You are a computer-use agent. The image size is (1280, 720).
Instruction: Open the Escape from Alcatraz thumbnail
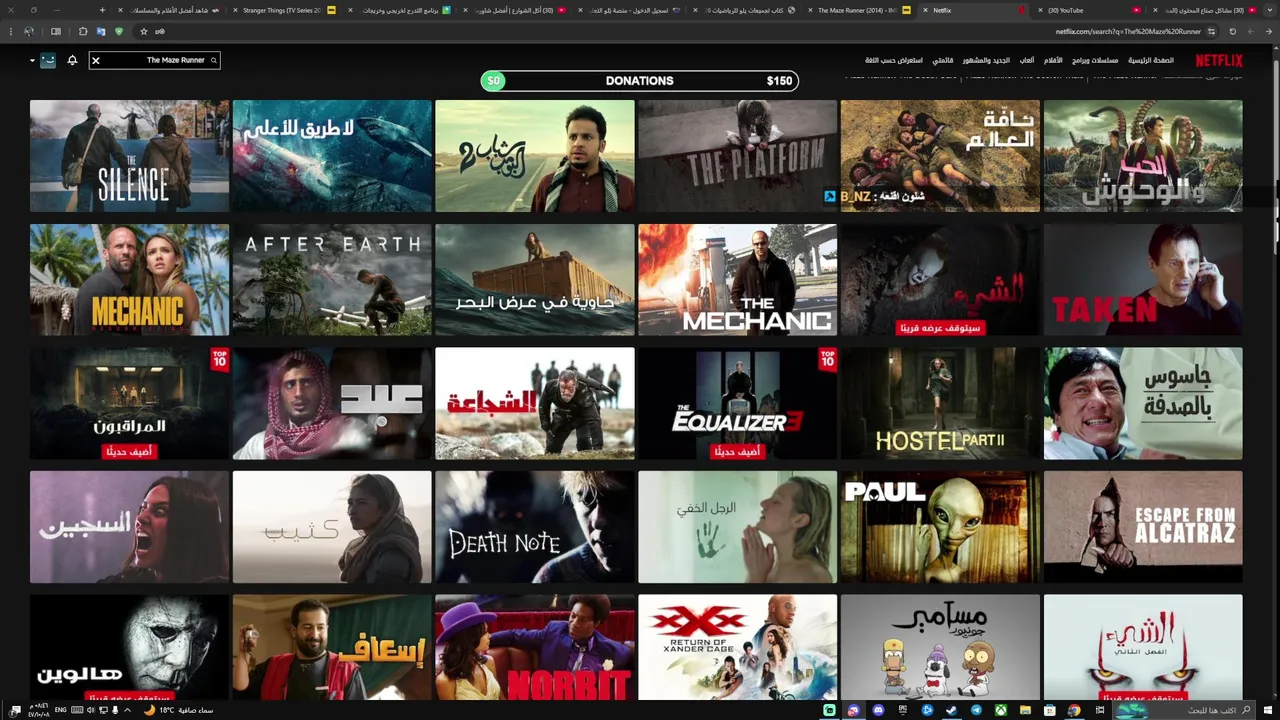(x=1143, y=527)
